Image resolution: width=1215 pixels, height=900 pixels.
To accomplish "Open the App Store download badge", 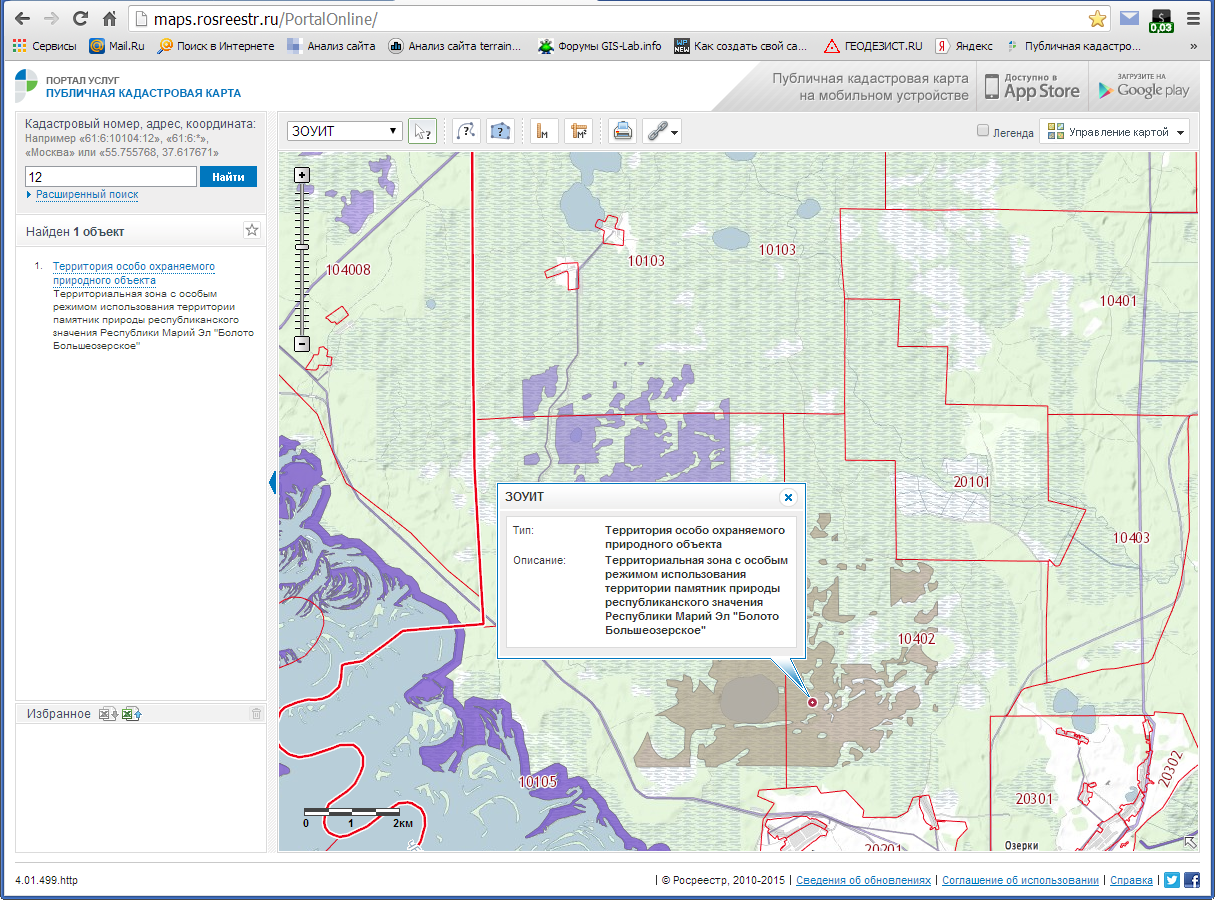I will click(x=1032, y=87).
